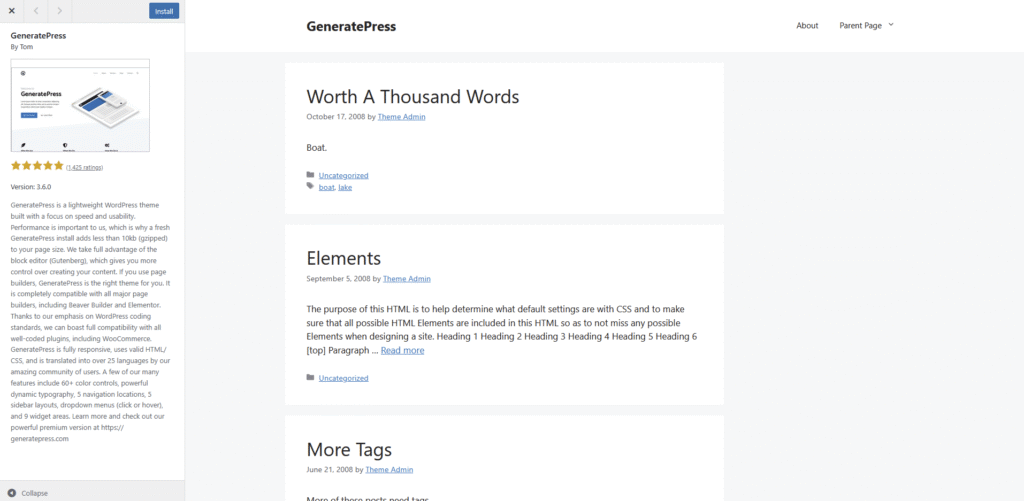The height and width of the screenshot is (501, 1024).
Task: Click the tag icon beside boat, lake
Action: [x=310, y=186]
